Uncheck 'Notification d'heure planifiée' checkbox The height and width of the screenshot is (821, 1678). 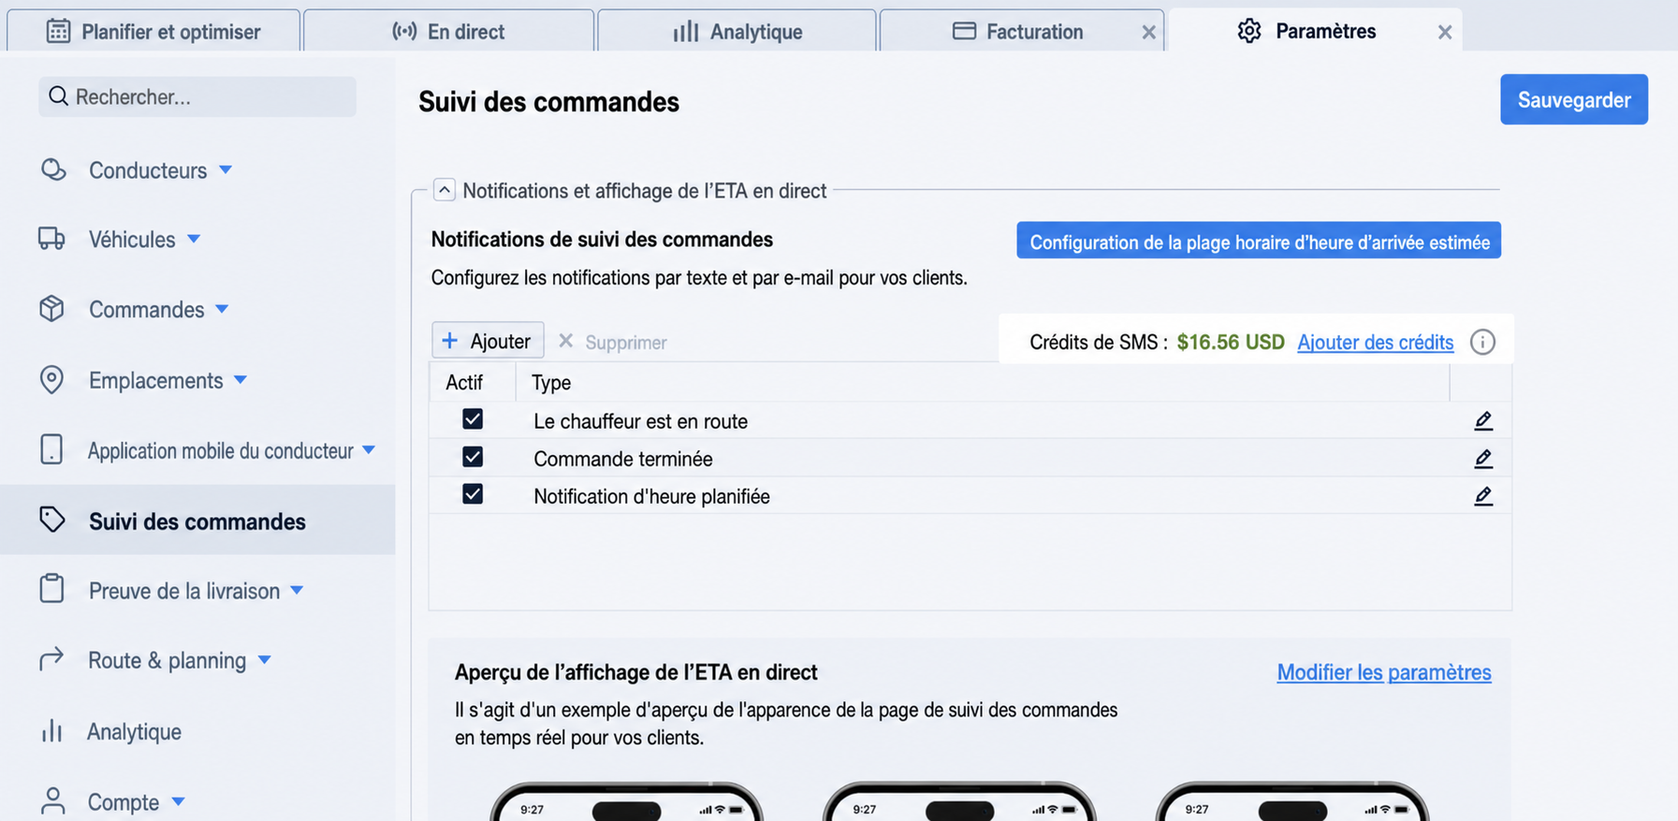coord(473,494)
